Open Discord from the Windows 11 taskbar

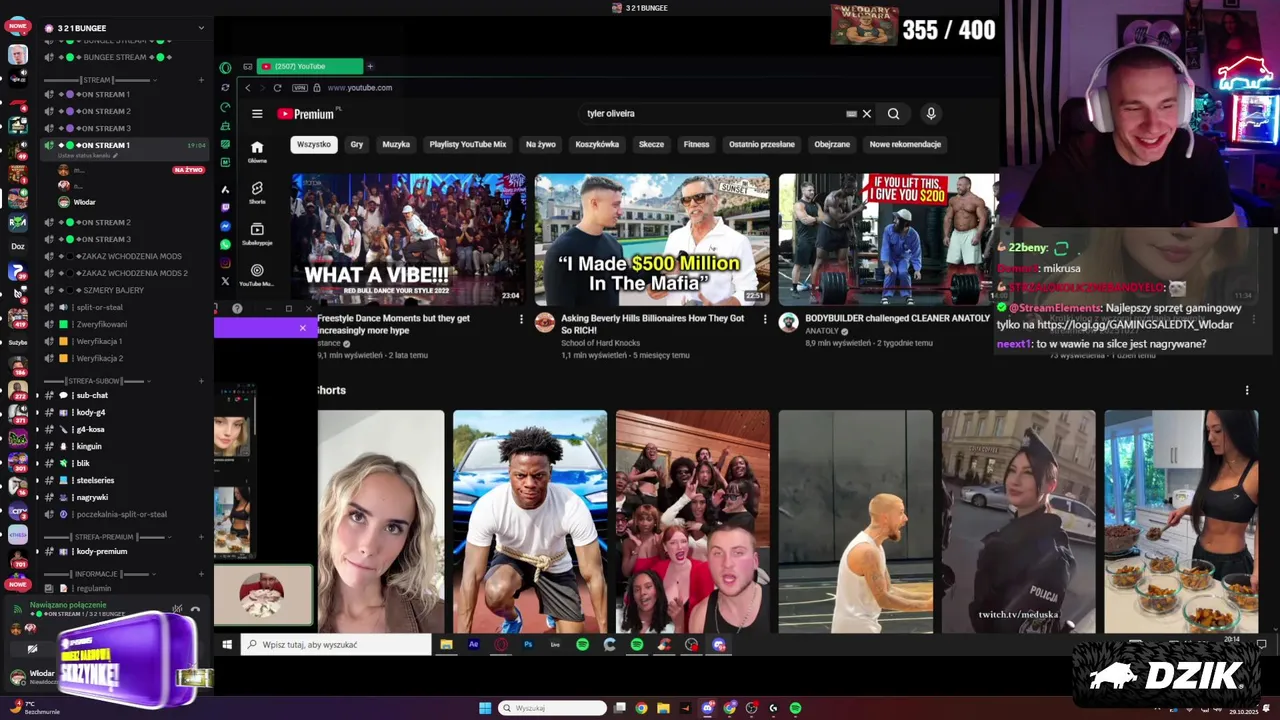click(707, 708)
